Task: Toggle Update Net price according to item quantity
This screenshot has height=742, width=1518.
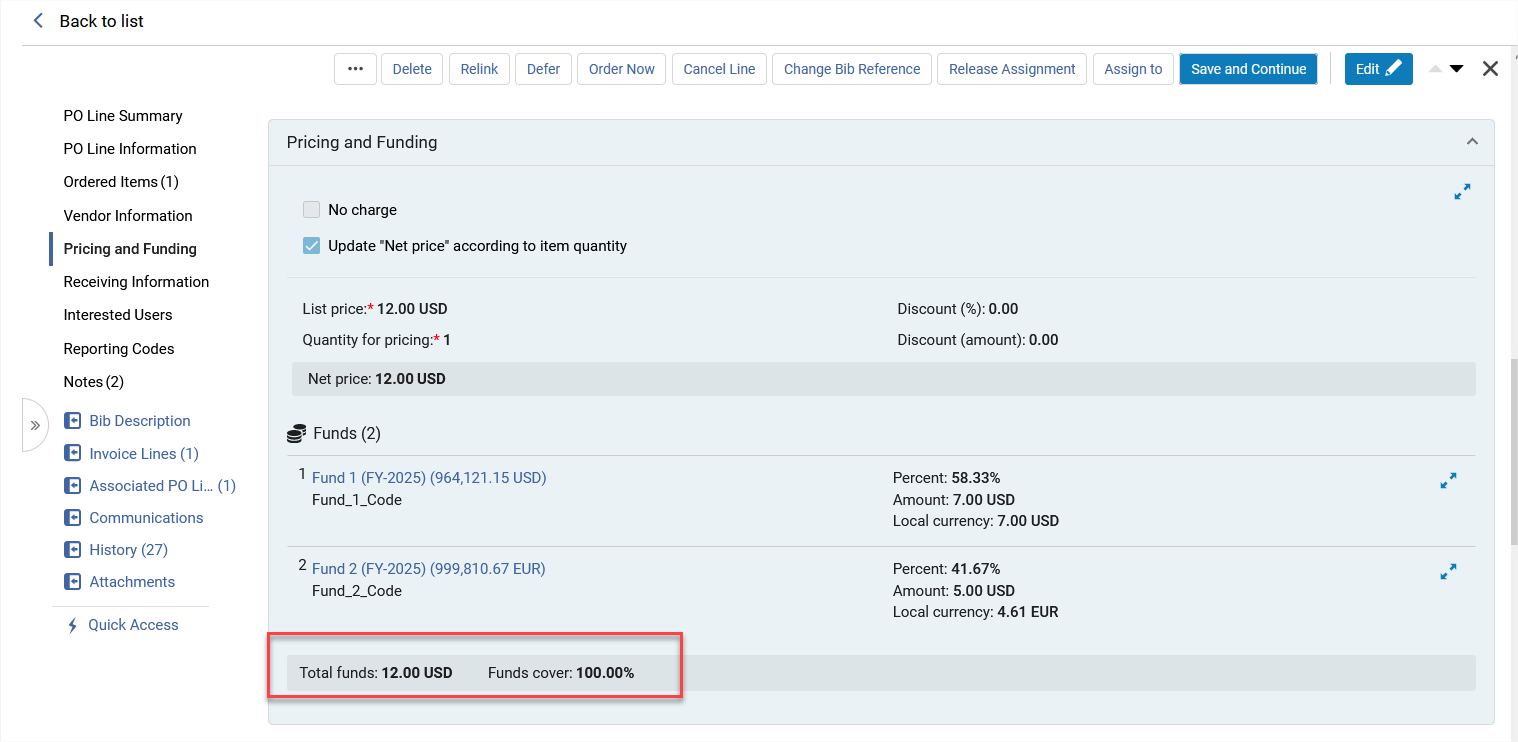Action: [x=311, y=246]
